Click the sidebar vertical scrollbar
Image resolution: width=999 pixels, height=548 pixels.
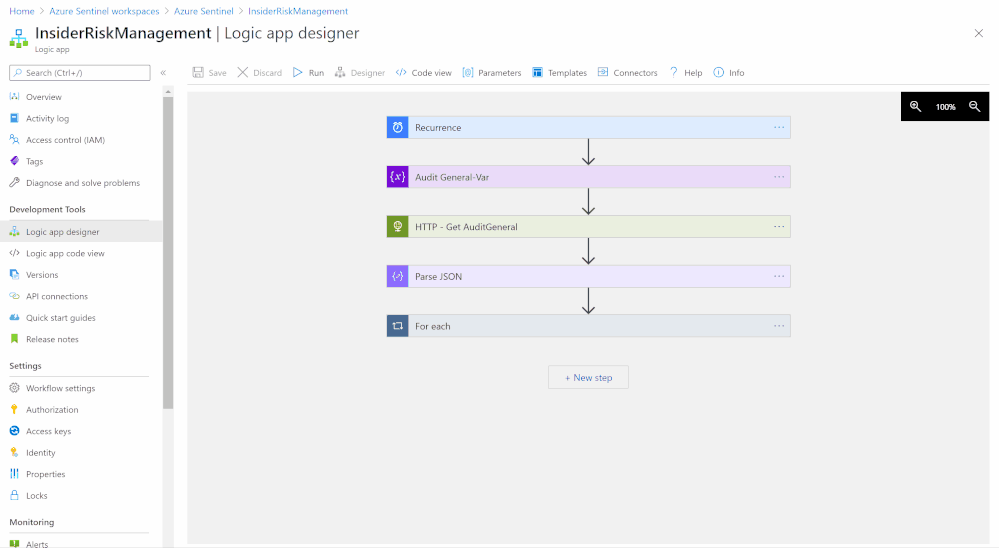tap(168, 252)
